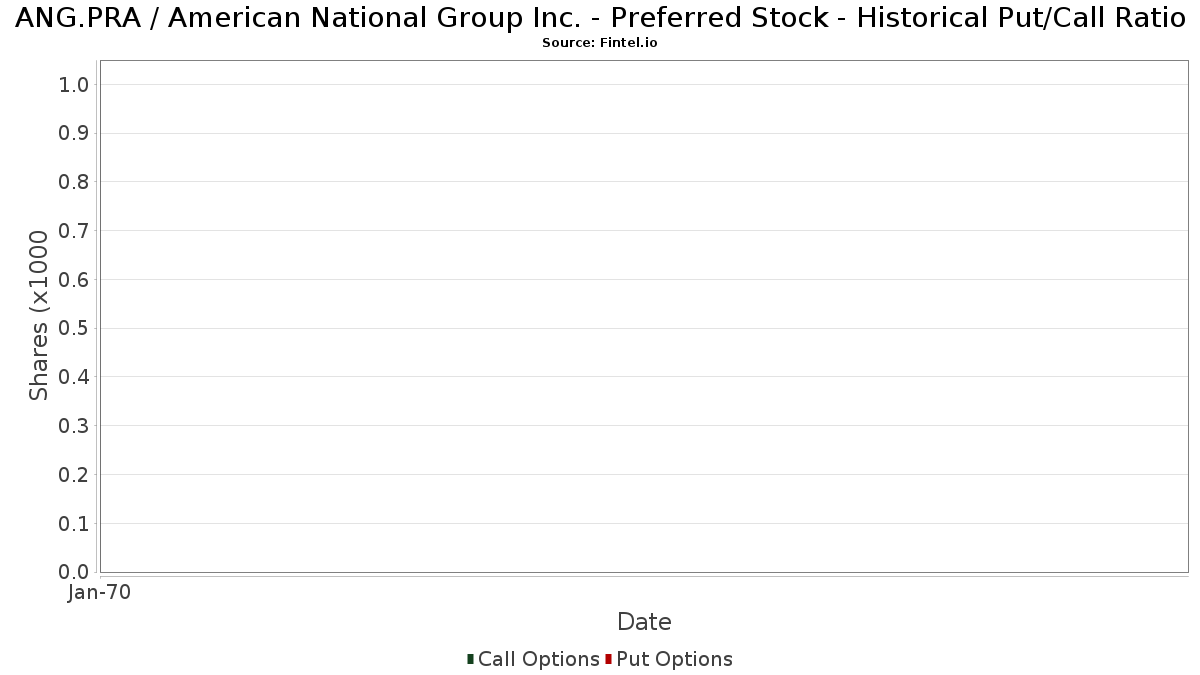This screenshot has width=1200, height=675.
Task: Click the 0.8 y-axis tick label
Action: (x=74, y=182)
